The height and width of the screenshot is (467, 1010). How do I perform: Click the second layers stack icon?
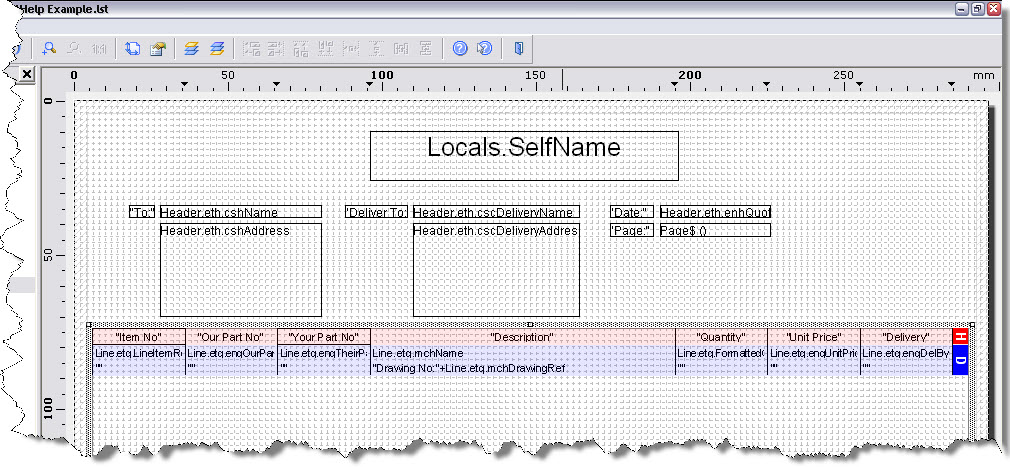click(217, 48)
